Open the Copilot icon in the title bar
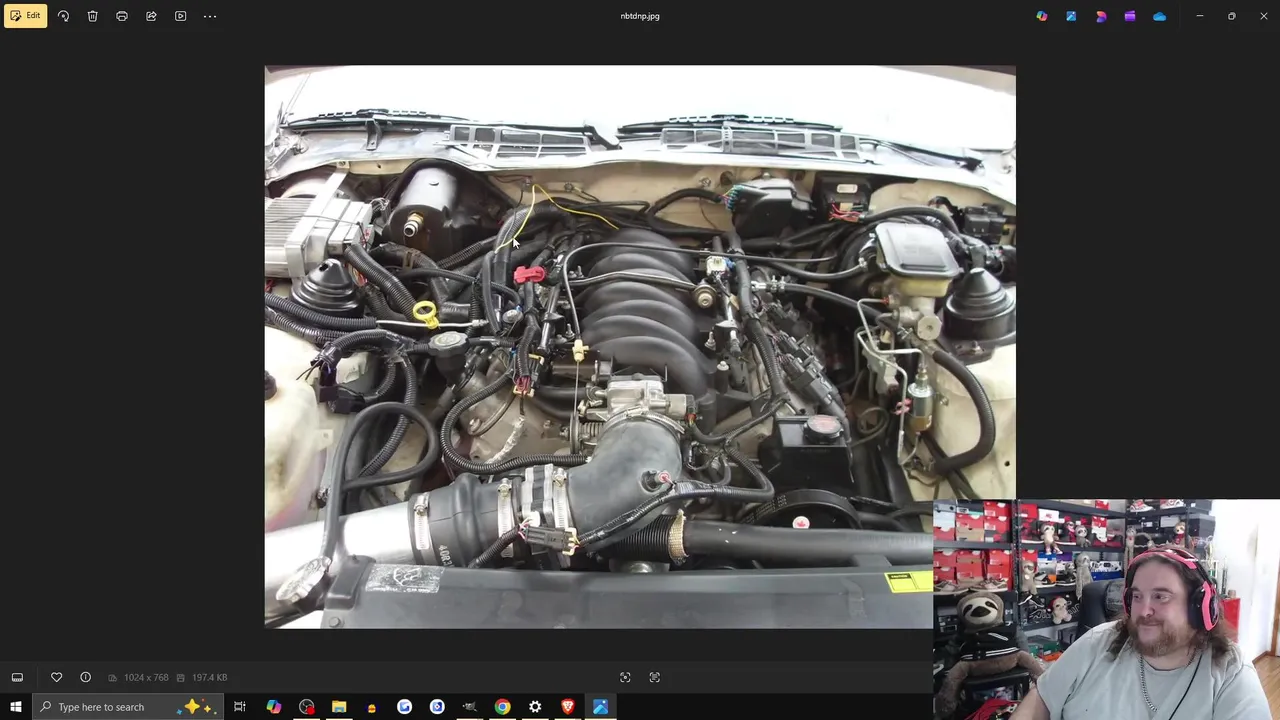1280x720 pixels. [x=1042, y=16]
